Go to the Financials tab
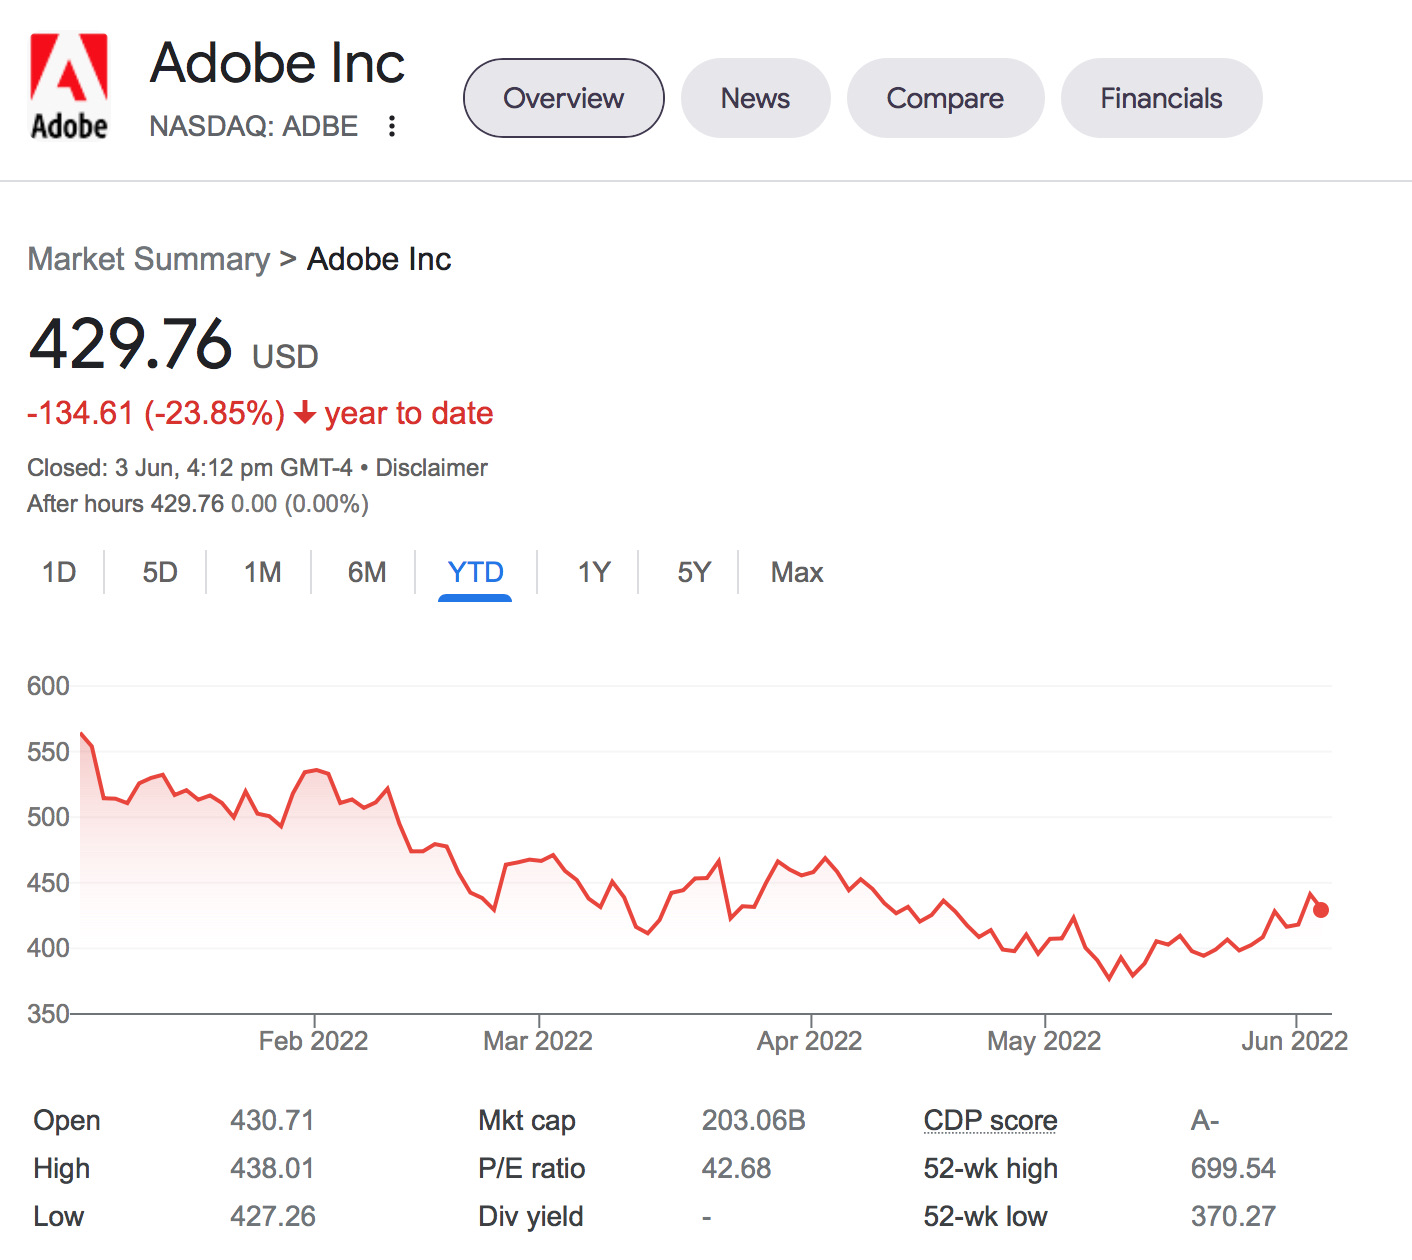 (1161, 98)
